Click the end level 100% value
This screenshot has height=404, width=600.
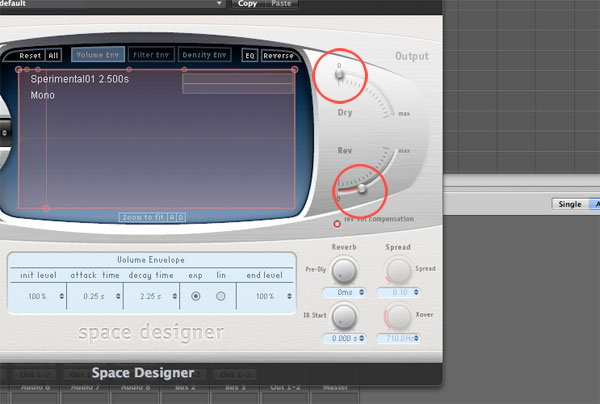(x=265, y=296)
